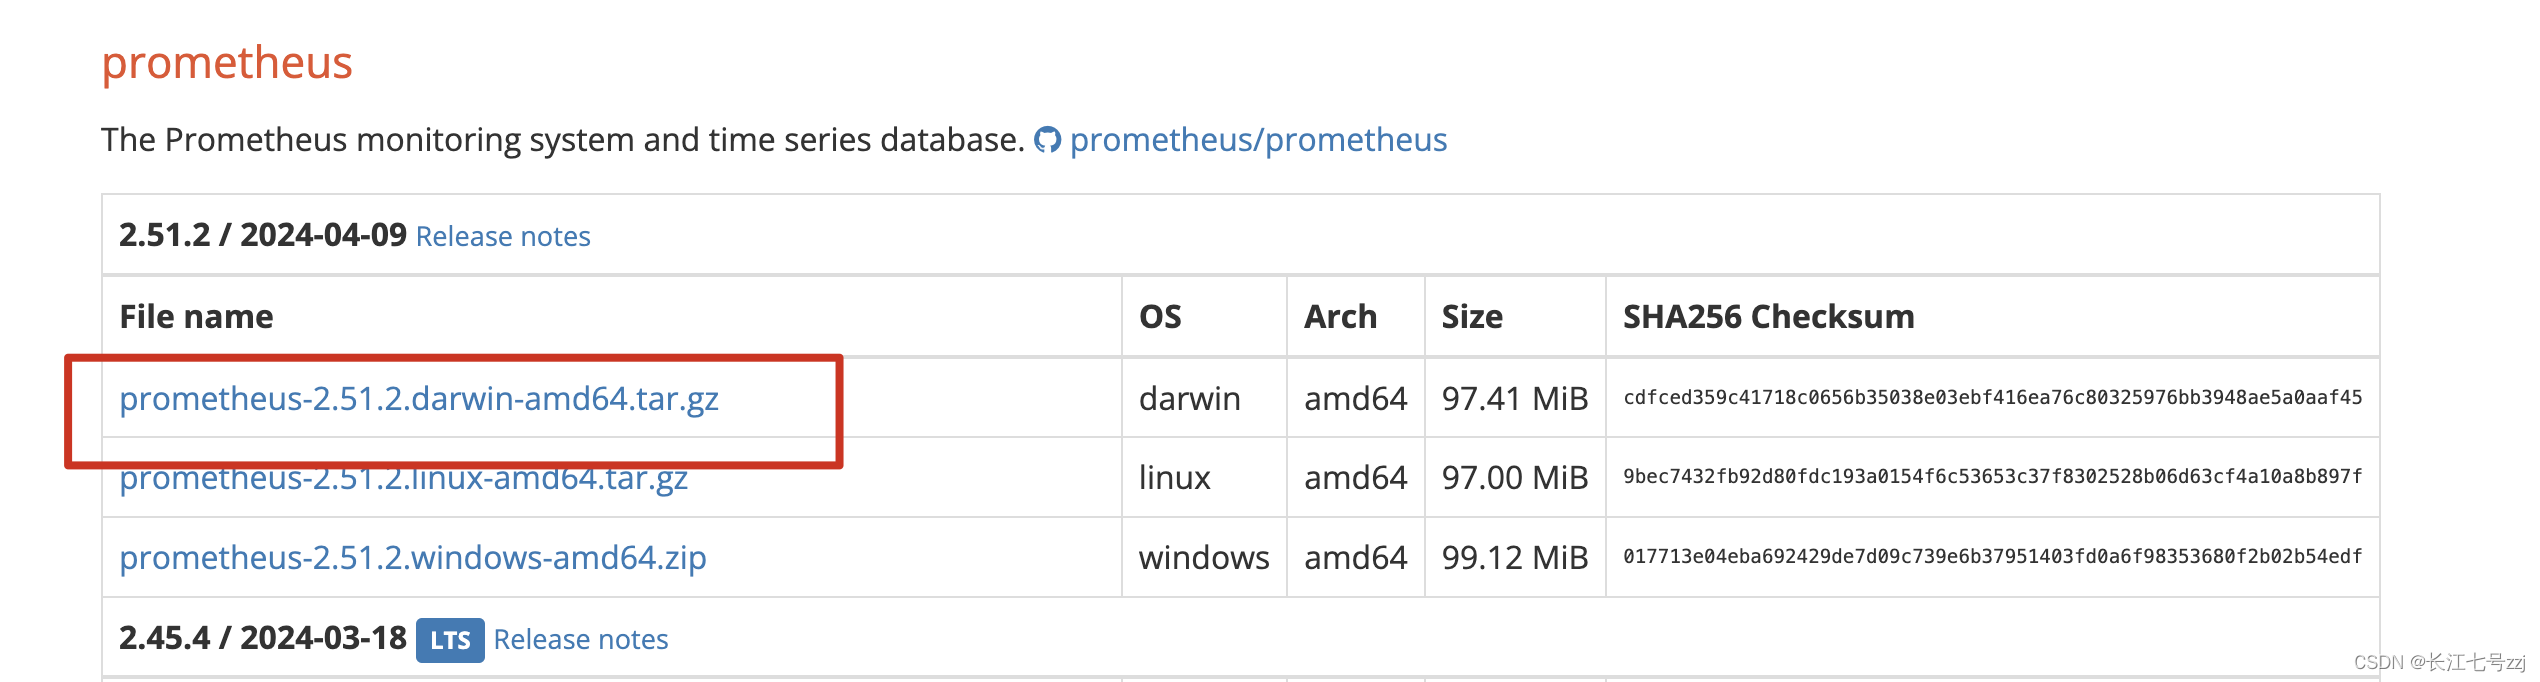Click the prometheus page heading
Image resolution: width=2540 pixels, height=682 pixels.
pyautogui.click(x=225, y=62)
